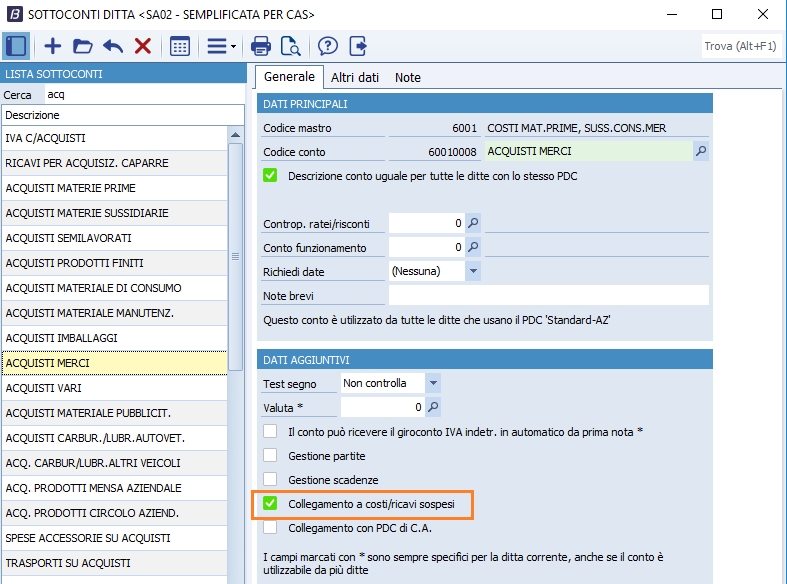The height and width of the screenshot is (584, 787).
Task: Toggle the Gestione scadenze checkbox
Action: [270, 480]
